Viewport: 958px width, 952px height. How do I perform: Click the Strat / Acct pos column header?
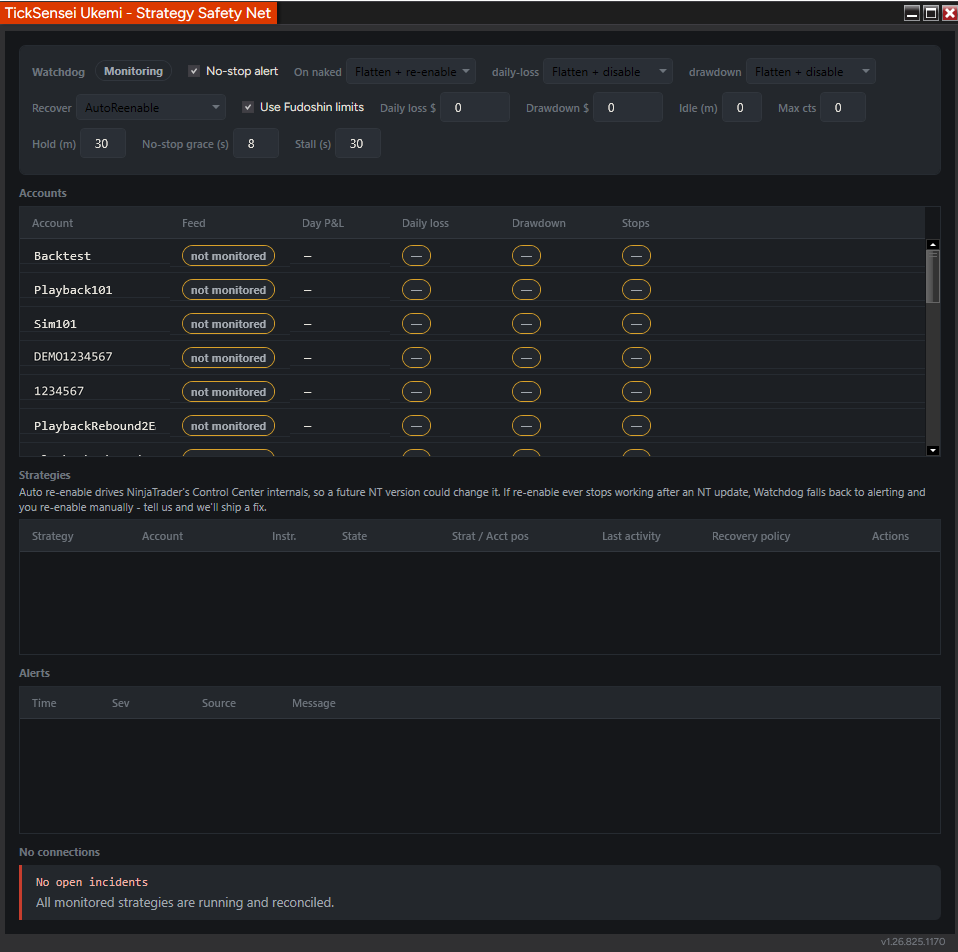point(490,536)
